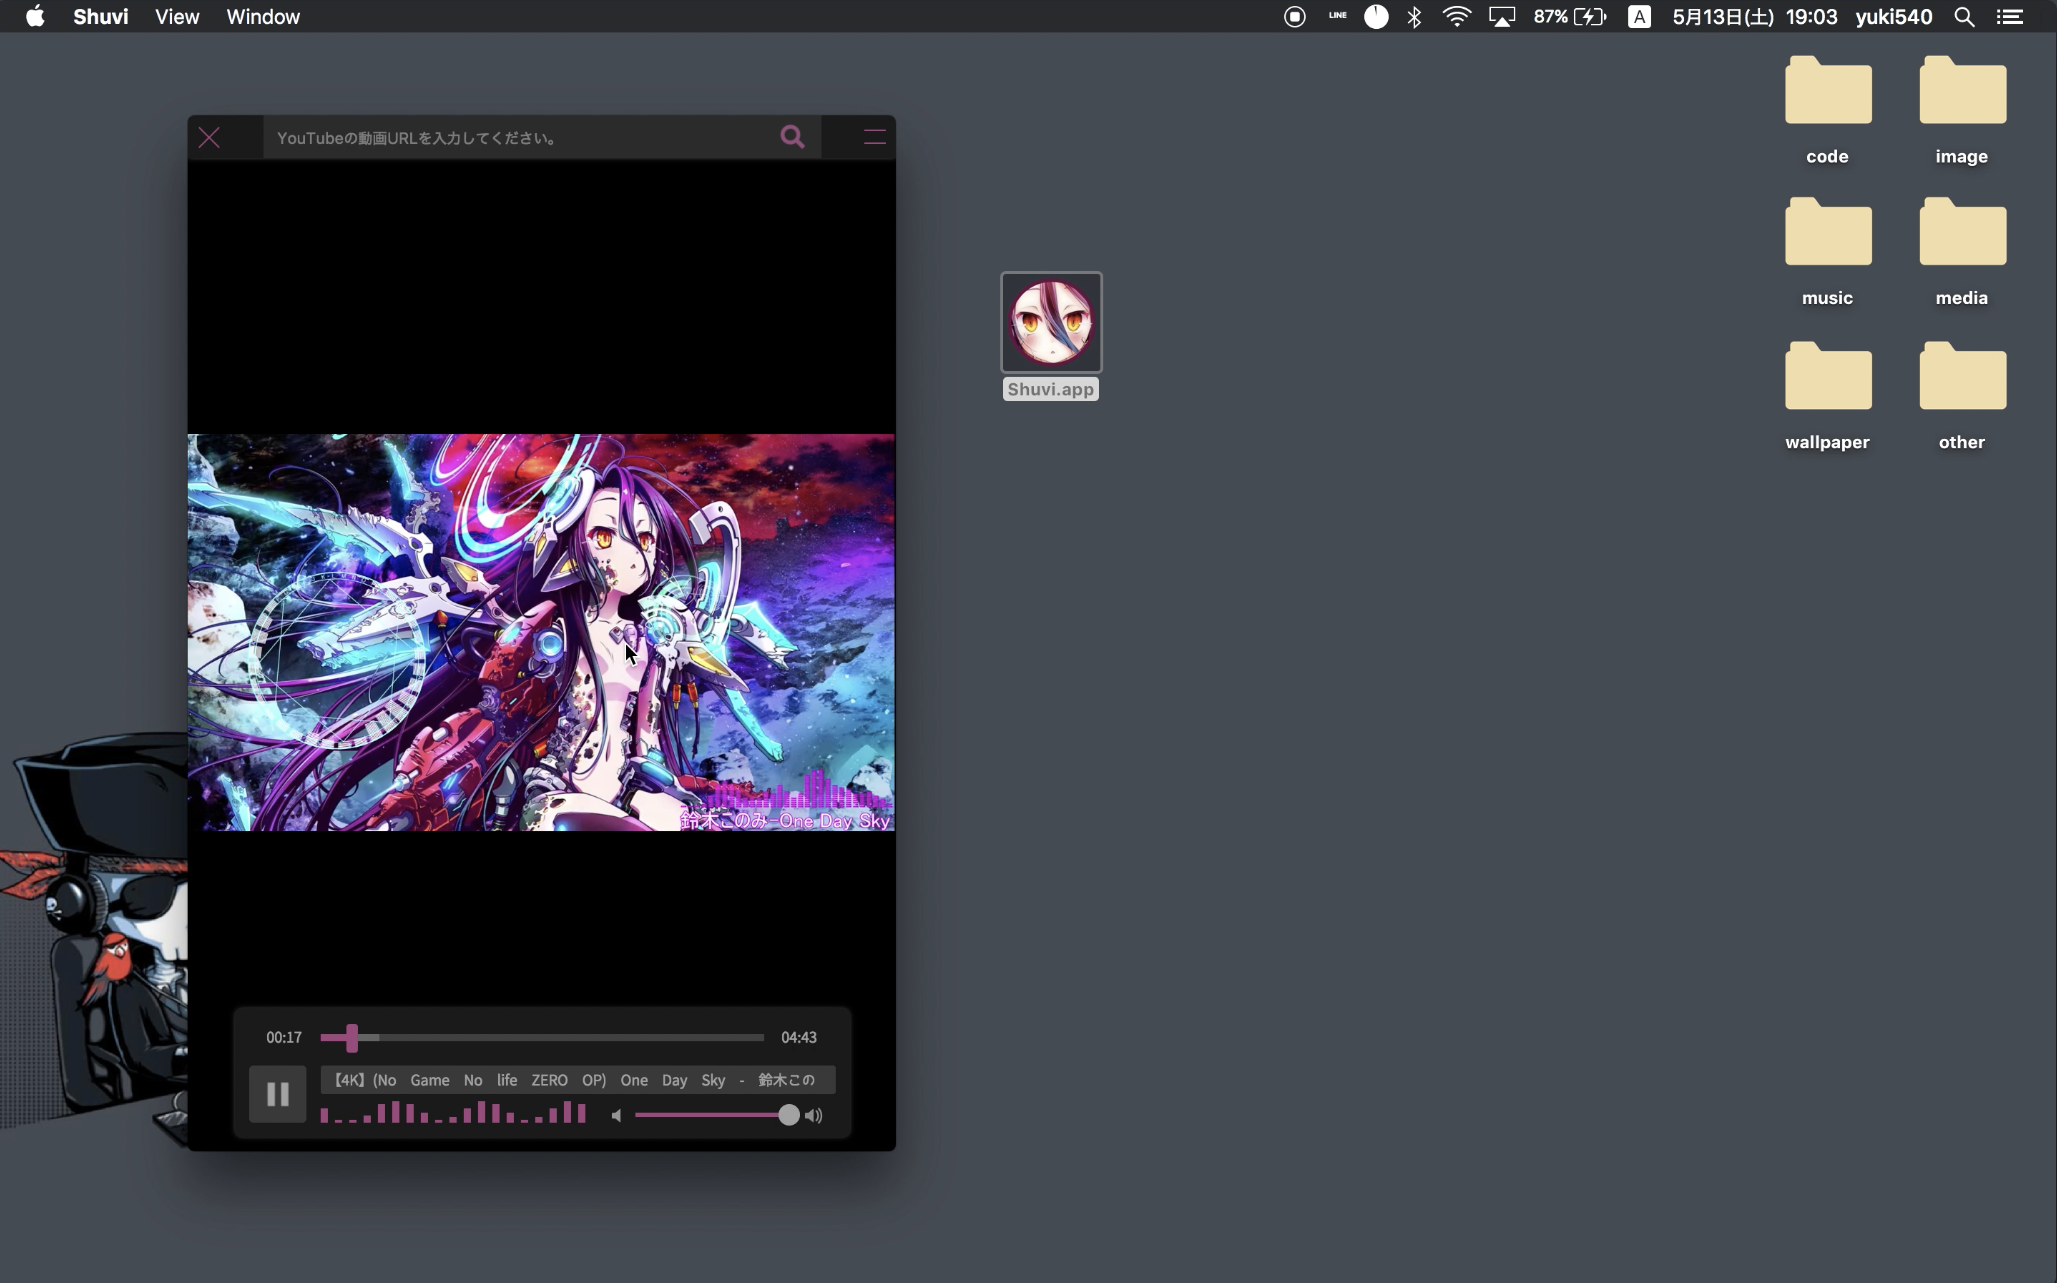Image resolution: width=2057 pixels, height=1283 pixels.
Task: Close the Shuvi player with X icon
Action: (209, 137)
